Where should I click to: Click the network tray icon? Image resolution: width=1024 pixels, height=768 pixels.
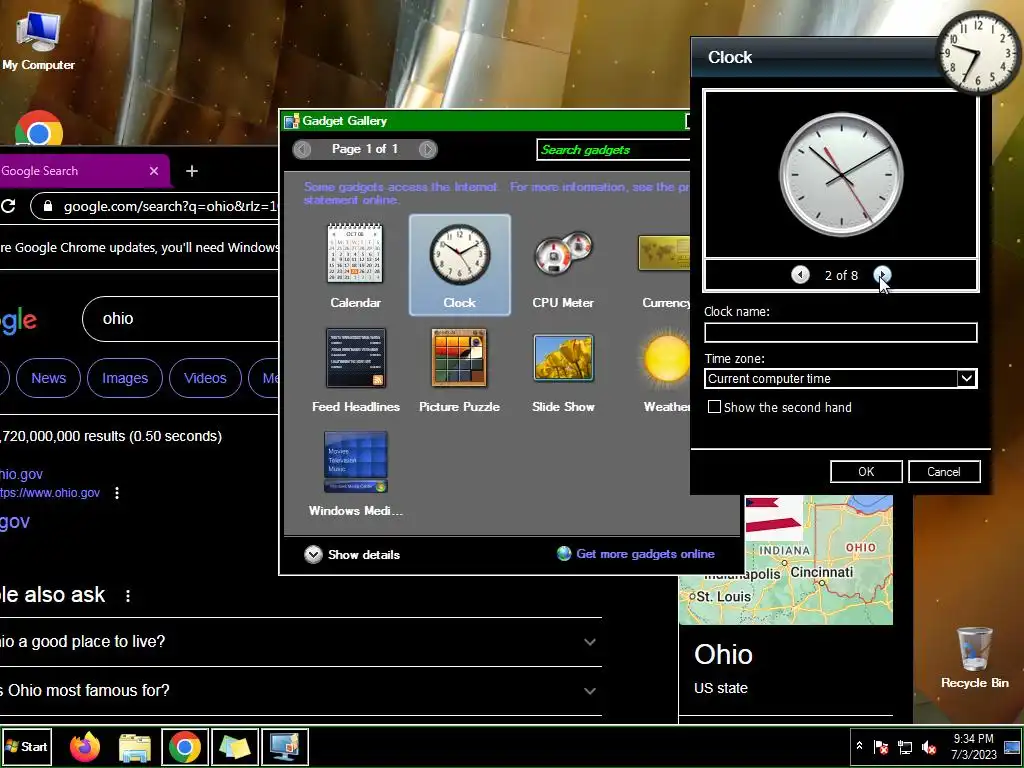click(905, 747)
